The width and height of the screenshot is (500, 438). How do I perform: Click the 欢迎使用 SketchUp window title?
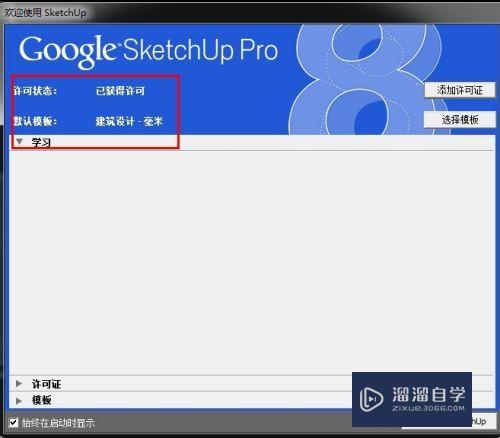click(x=45, y=12)
